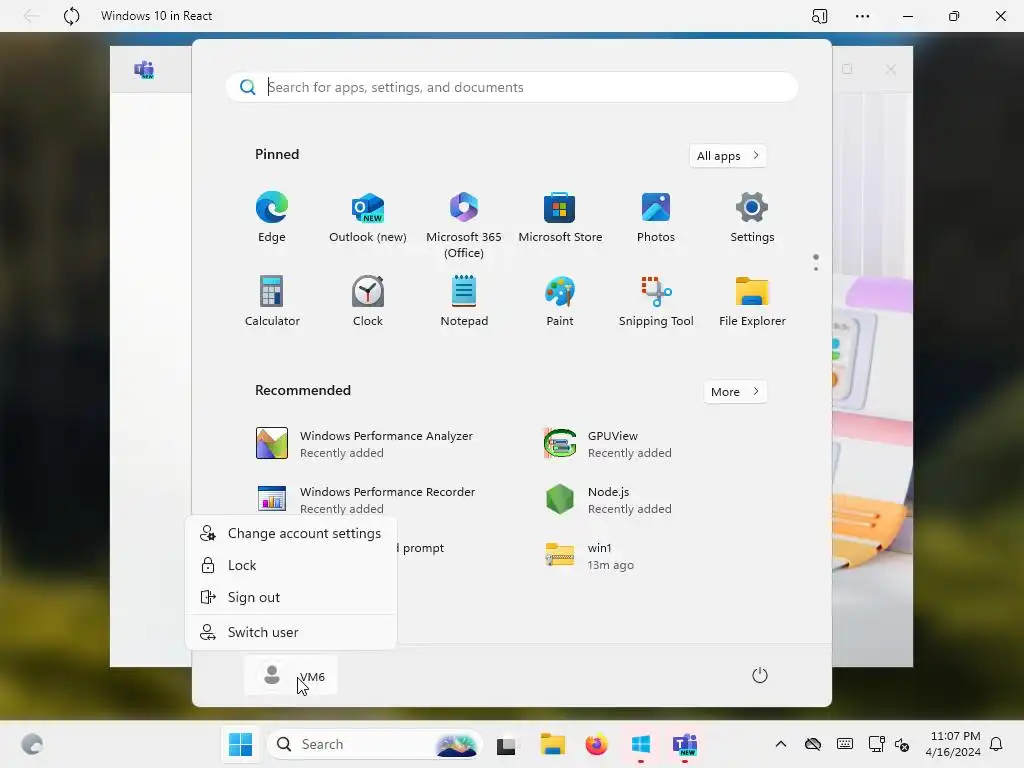Open Edge from pinned apps

(x=272, y=217)
